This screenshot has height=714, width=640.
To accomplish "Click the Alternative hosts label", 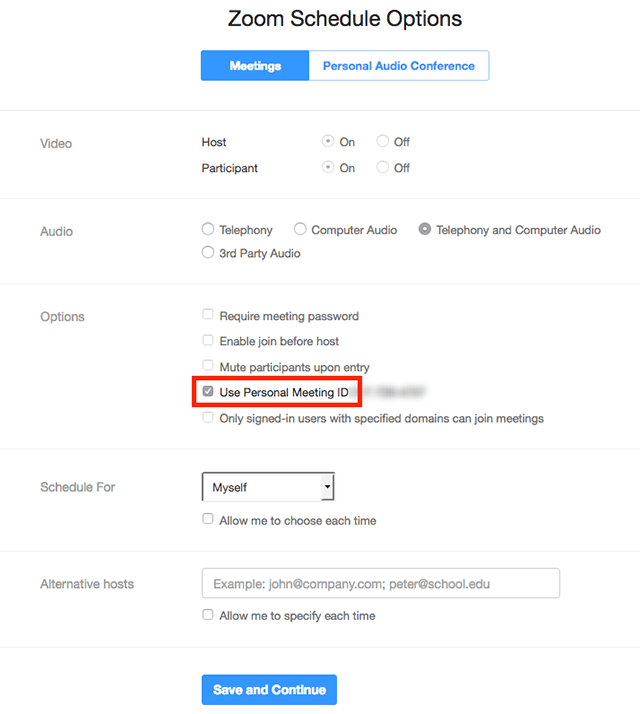I will [87, 584].
